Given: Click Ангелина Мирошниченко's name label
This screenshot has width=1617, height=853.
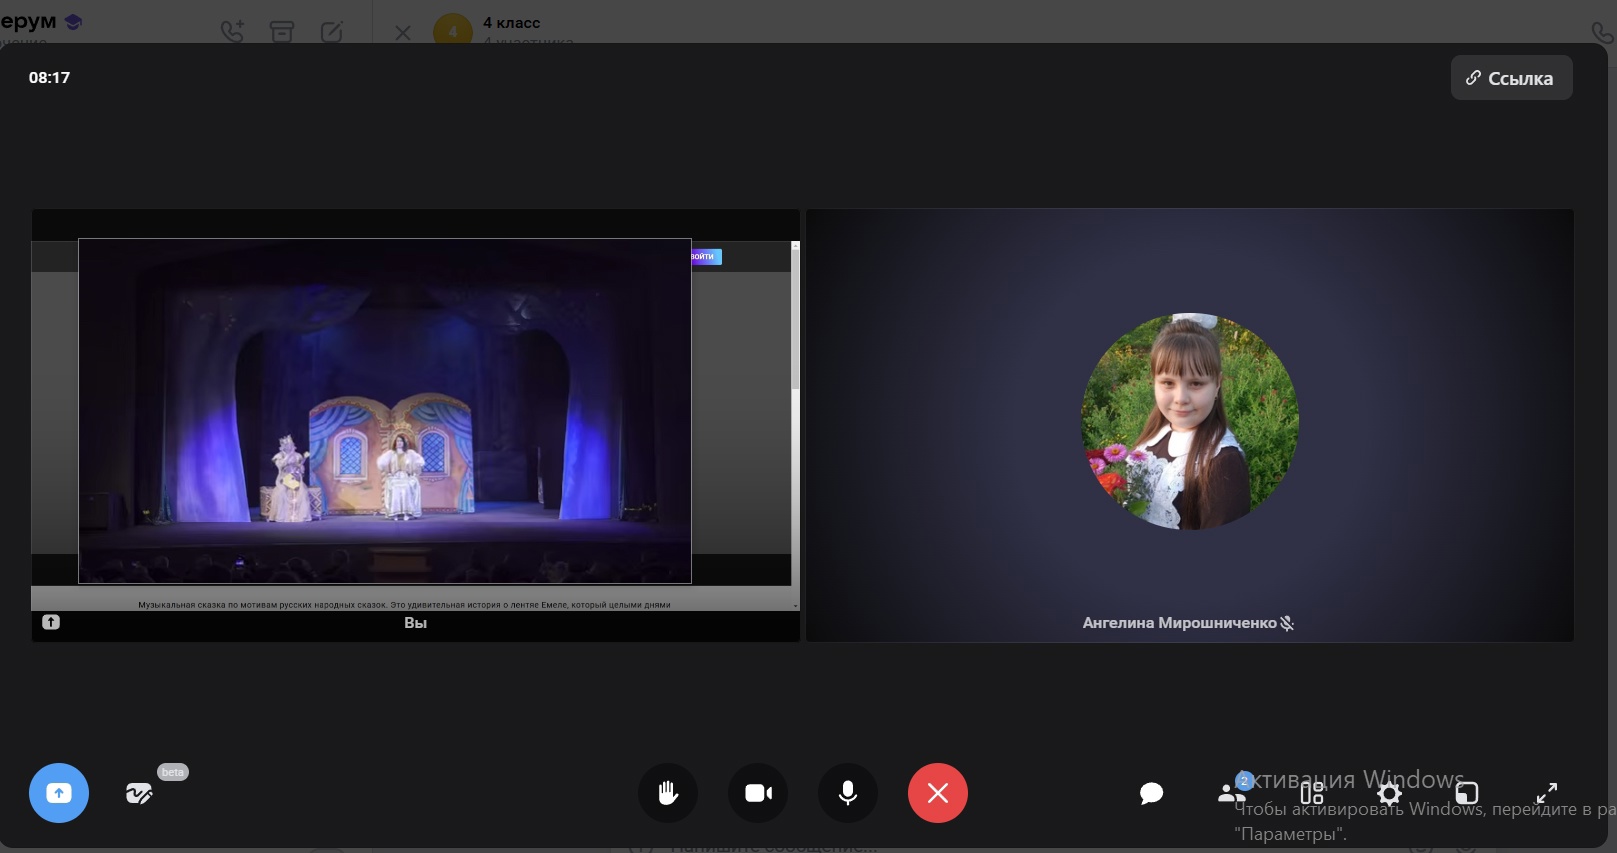Looking at the screenshot, I should click(x=1179, y=623).
